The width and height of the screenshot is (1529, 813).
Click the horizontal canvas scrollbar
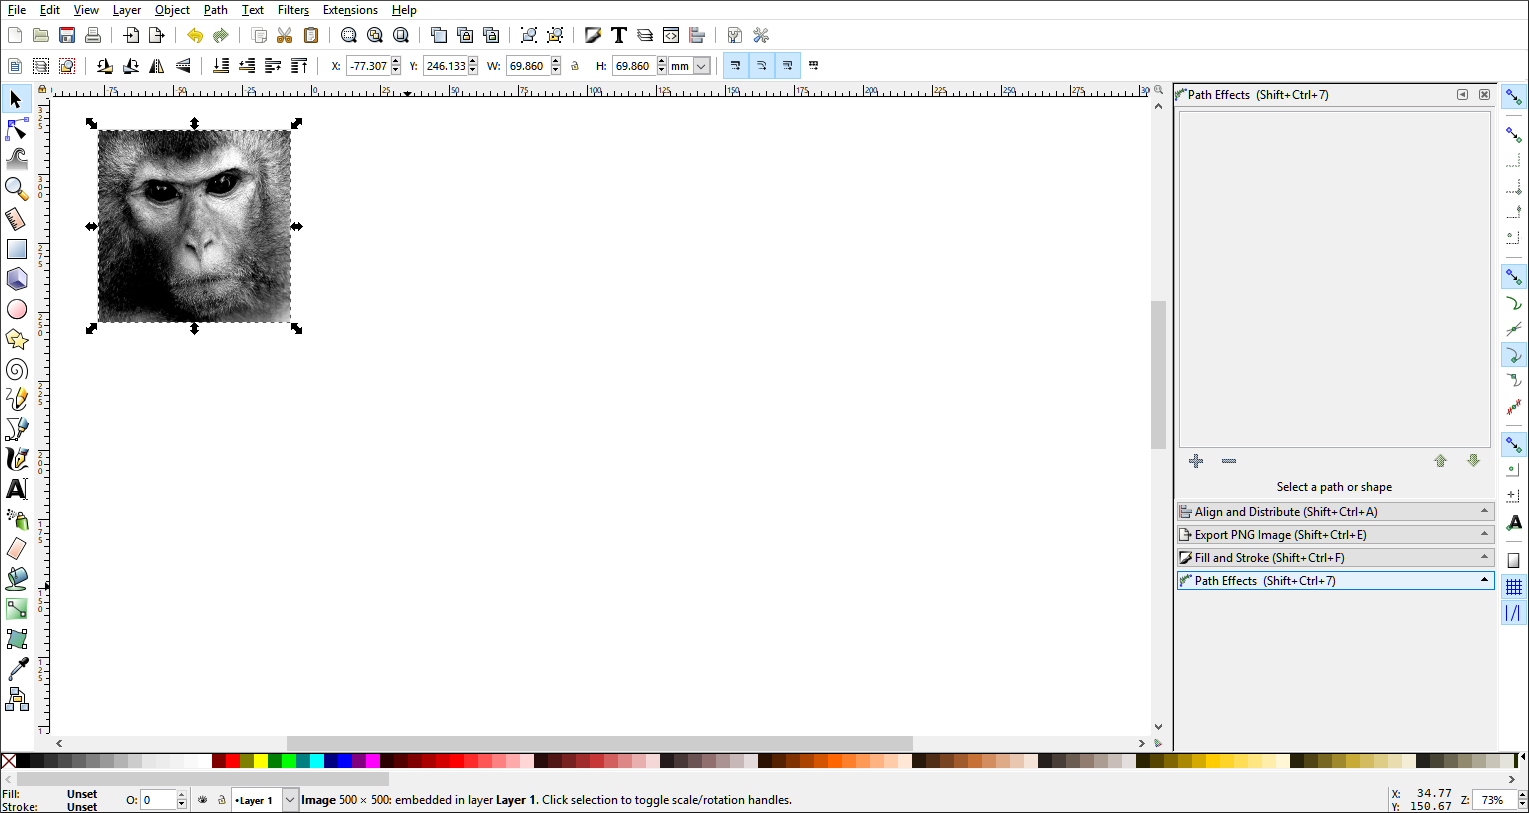[x=600, y=743]
